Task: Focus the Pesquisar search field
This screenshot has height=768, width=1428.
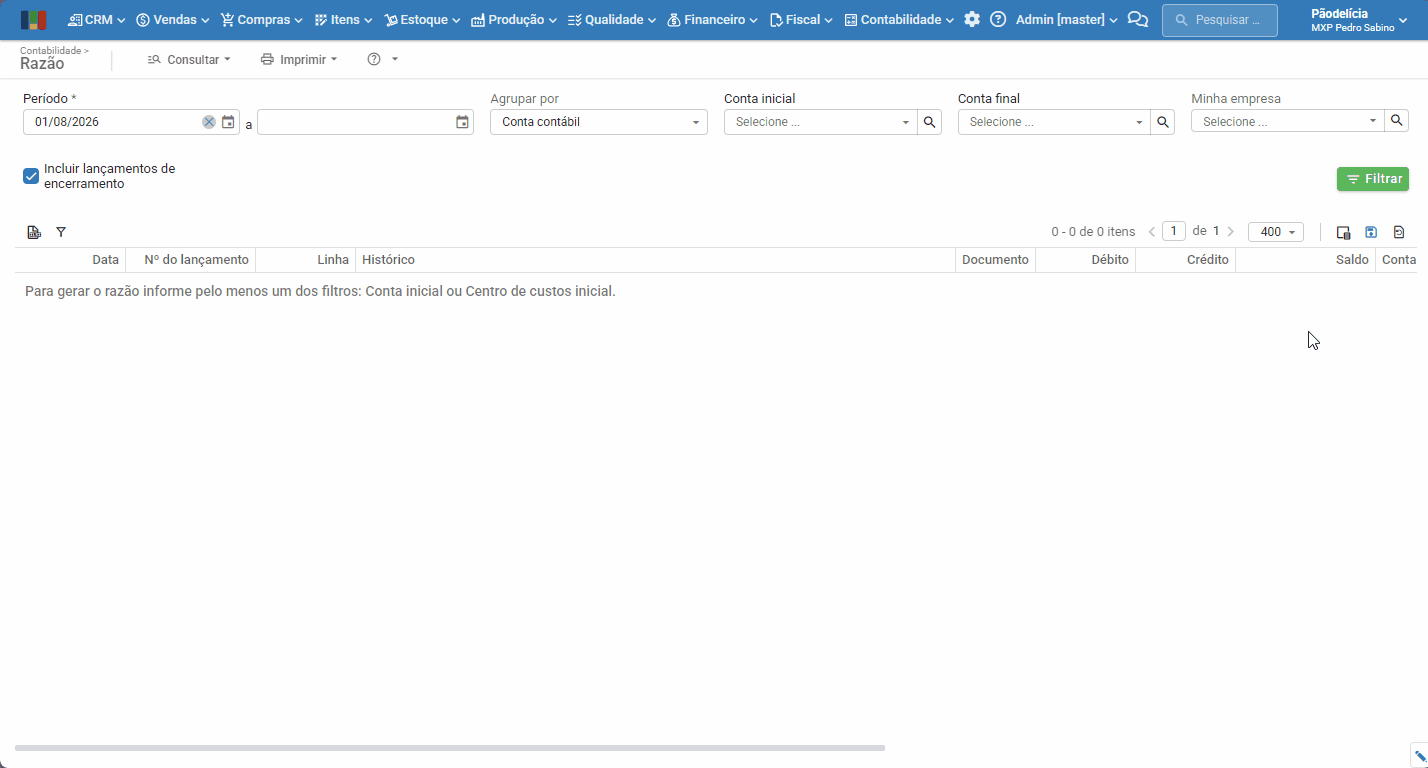Action: click(1220, 20)
